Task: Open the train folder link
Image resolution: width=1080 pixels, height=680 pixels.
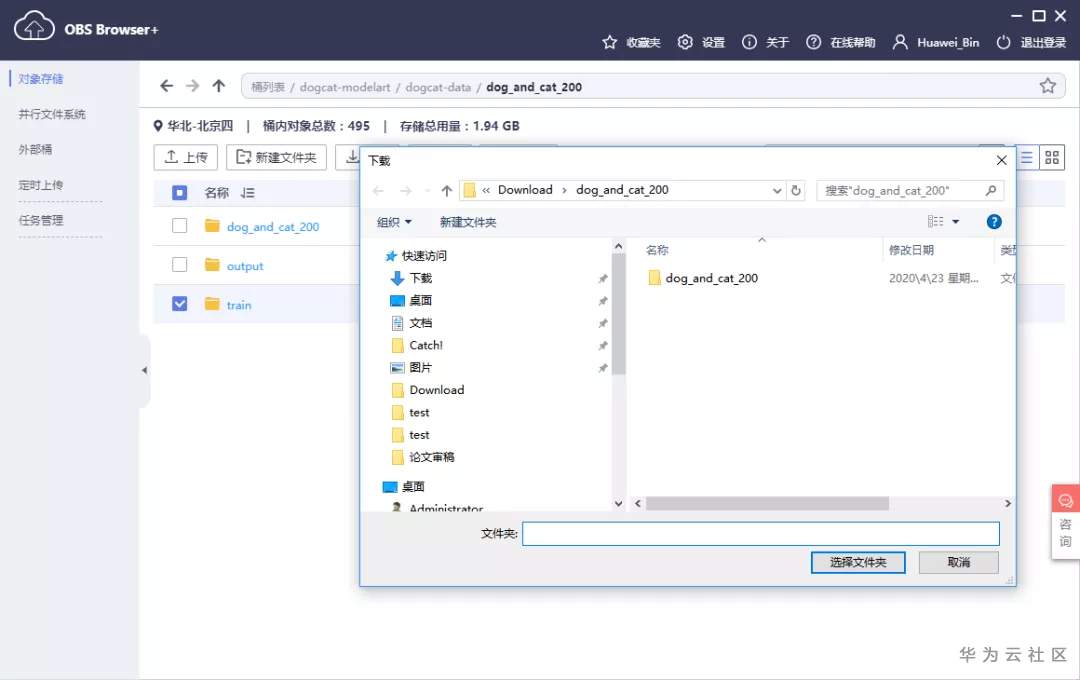Action: click(239, 305)
